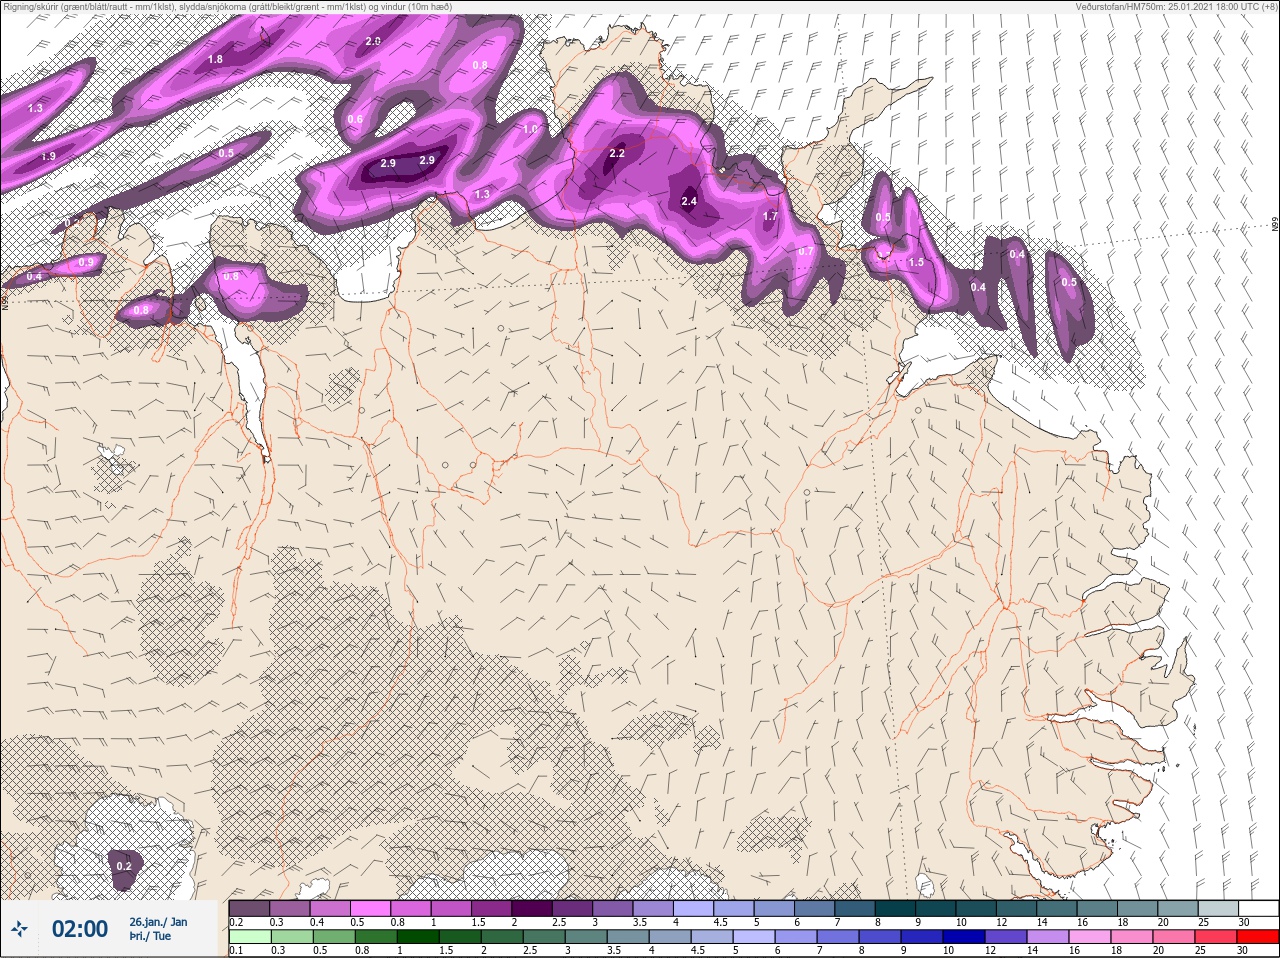Click the Veðurstofan logo icon
This screenshot has width=1280, height=958.
(19, 929)
